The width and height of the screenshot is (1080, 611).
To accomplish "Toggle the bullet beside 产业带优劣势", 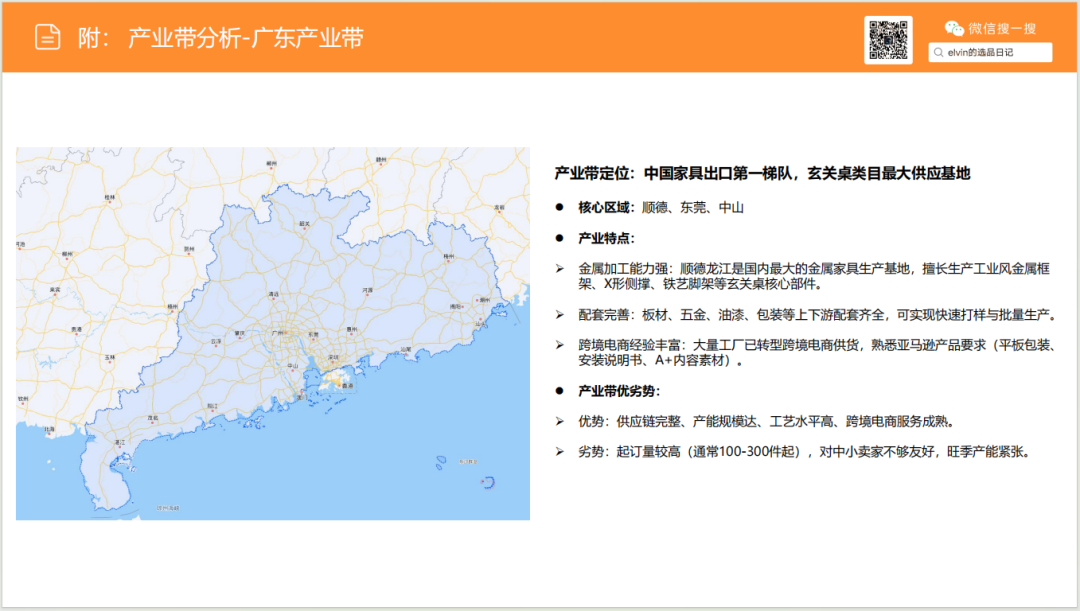I will pyautogui.click(x=560, y=391).
